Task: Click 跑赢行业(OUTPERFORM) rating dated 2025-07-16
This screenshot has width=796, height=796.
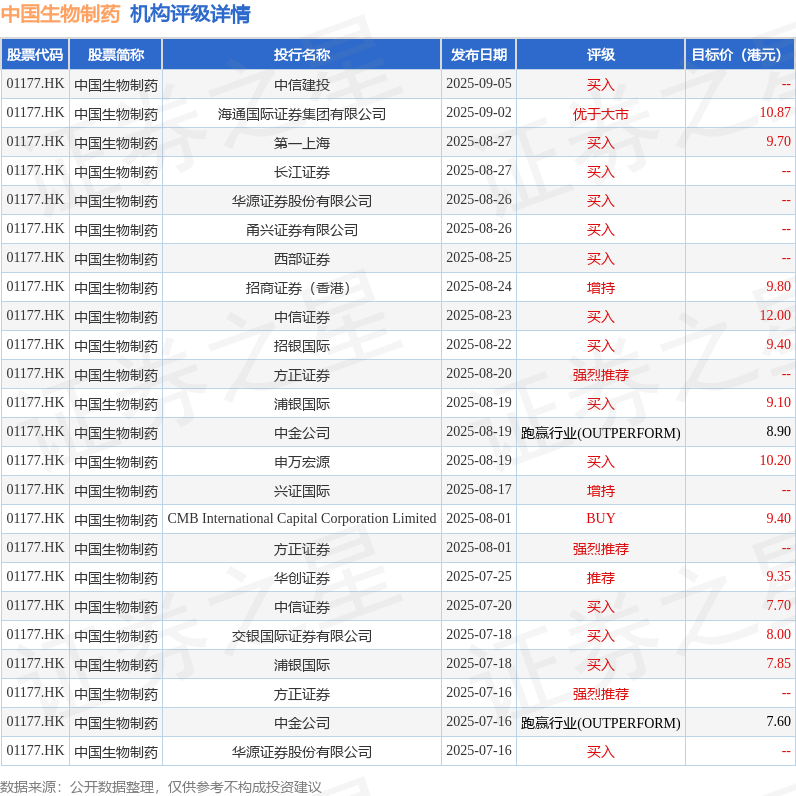Action: [601, 722]
